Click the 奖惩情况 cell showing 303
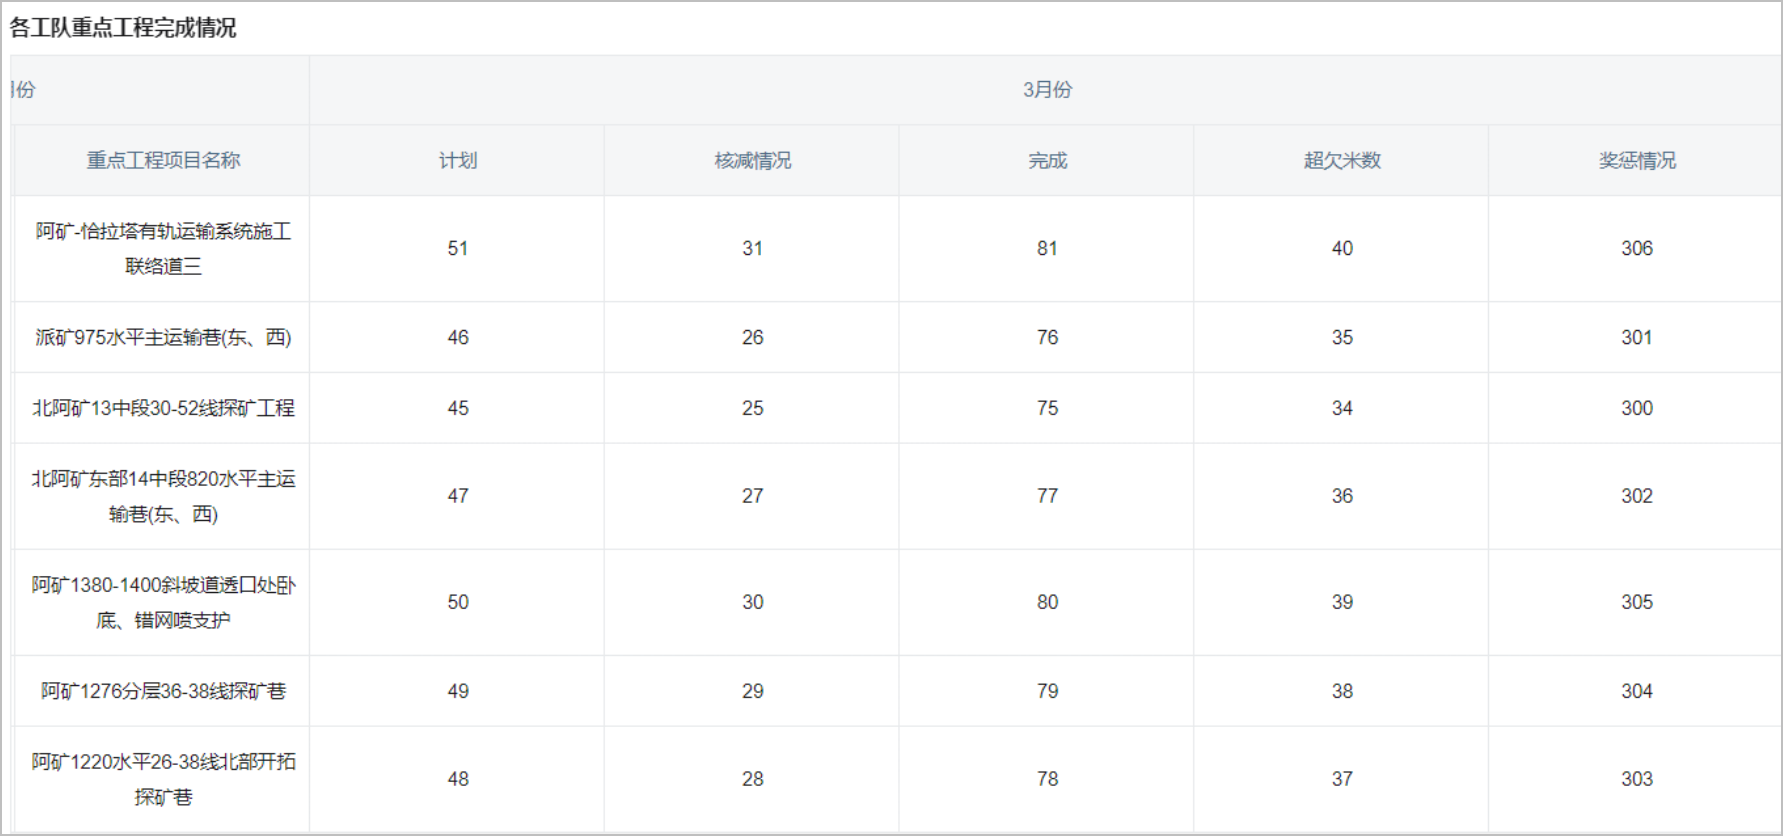Screen dimensions: 1784x837 1636,779
